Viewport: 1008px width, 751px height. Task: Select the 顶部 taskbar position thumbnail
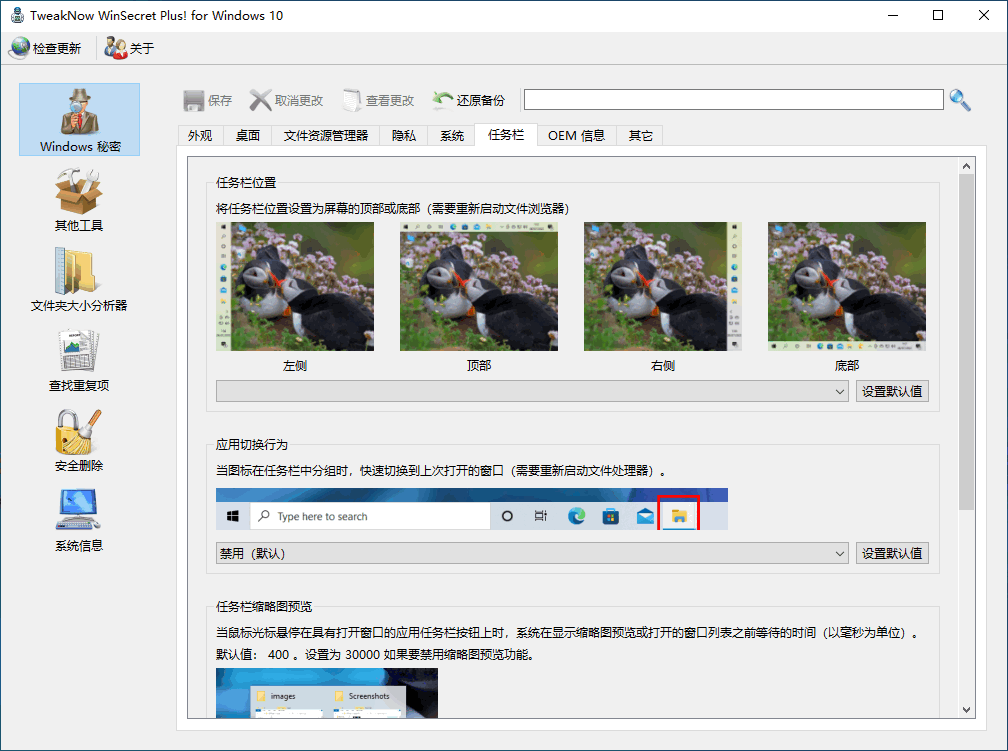479,286
